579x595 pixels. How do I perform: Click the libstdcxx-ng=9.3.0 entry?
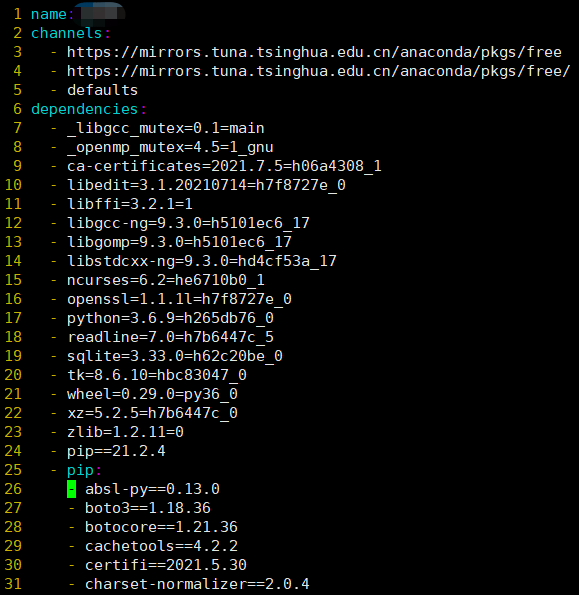coord(202,261)
